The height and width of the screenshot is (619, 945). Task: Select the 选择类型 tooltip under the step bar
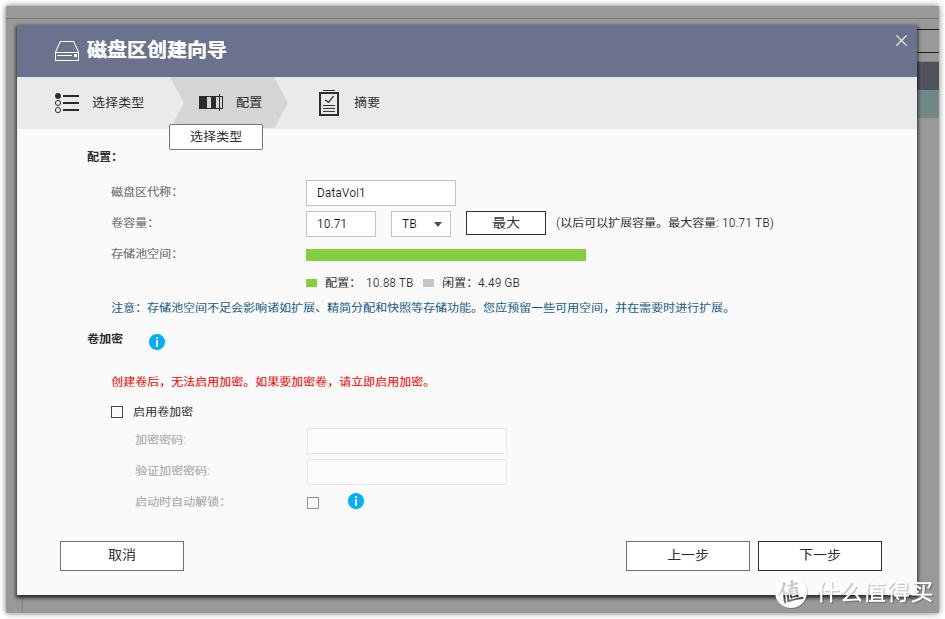point(216,137)
